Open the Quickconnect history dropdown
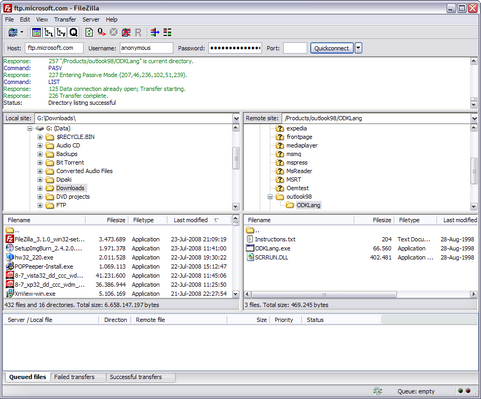The image size is (481, 399). click(358, 48)
